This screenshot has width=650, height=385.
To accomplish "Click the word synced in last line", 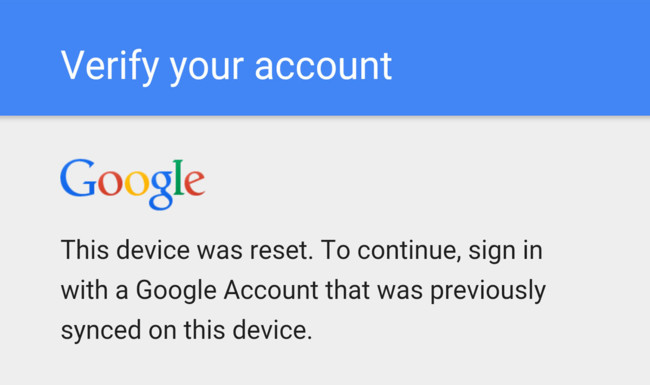I will 101,331.
